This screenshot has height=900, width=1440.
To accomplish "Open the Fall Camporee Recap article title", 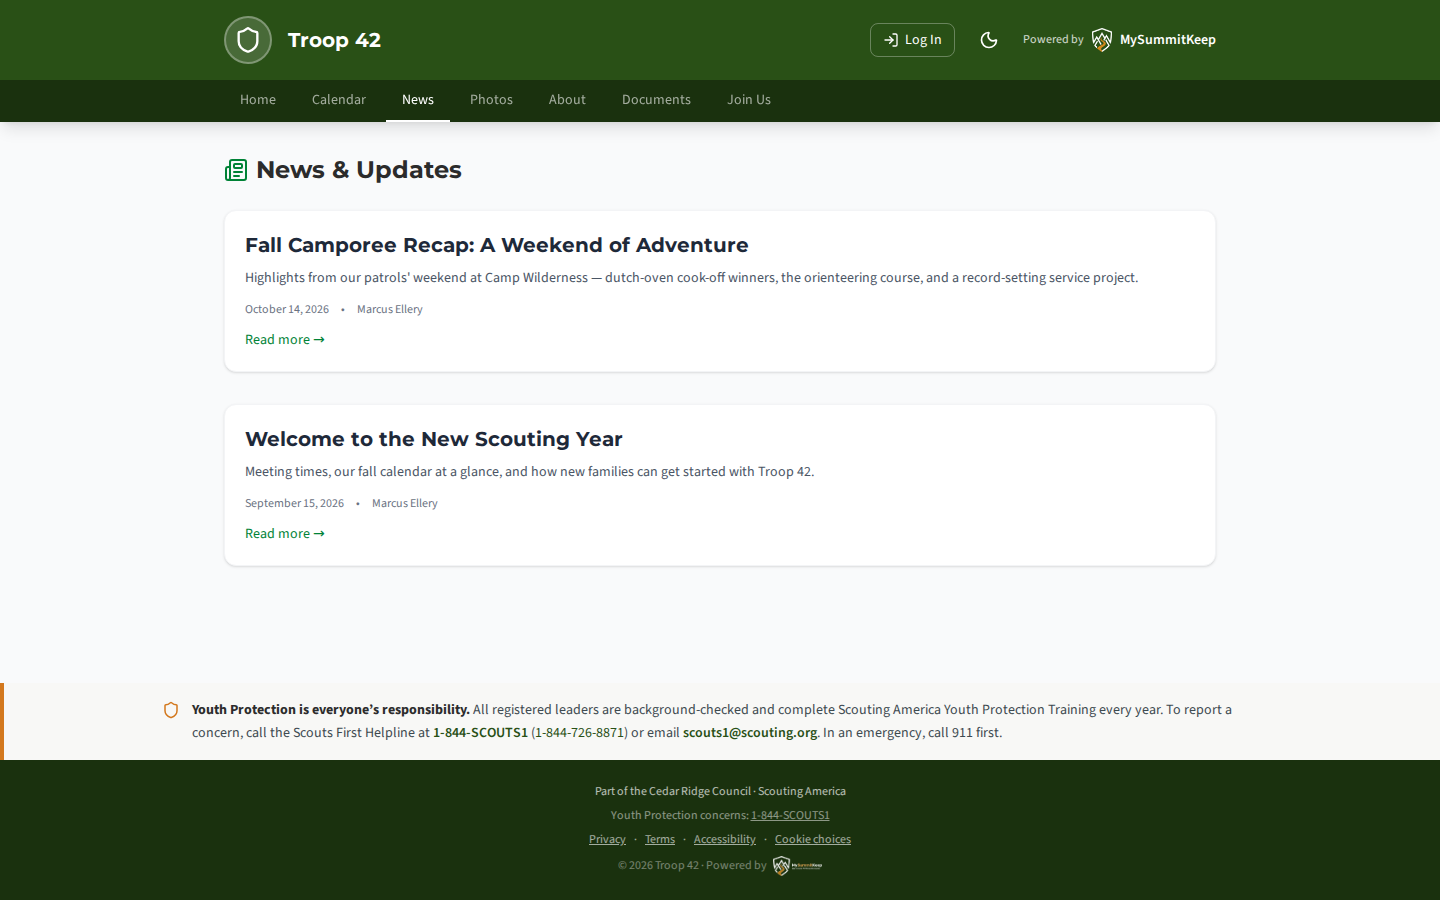I will tap(497, 245).
